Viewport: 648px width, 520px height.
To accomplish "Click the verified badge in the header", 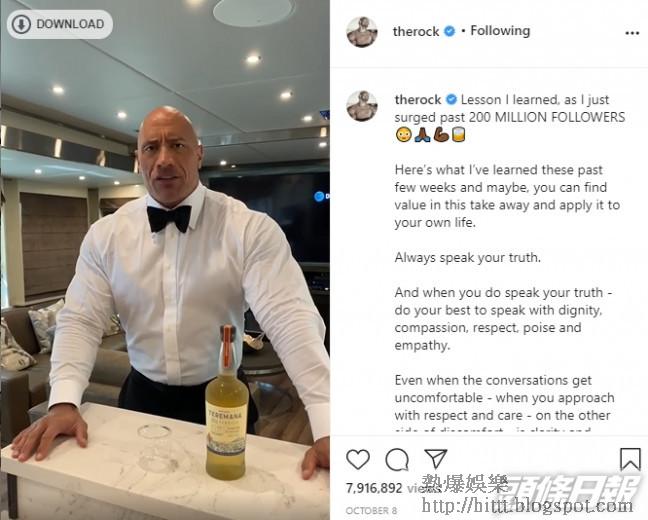I will (x=449, y=31).
